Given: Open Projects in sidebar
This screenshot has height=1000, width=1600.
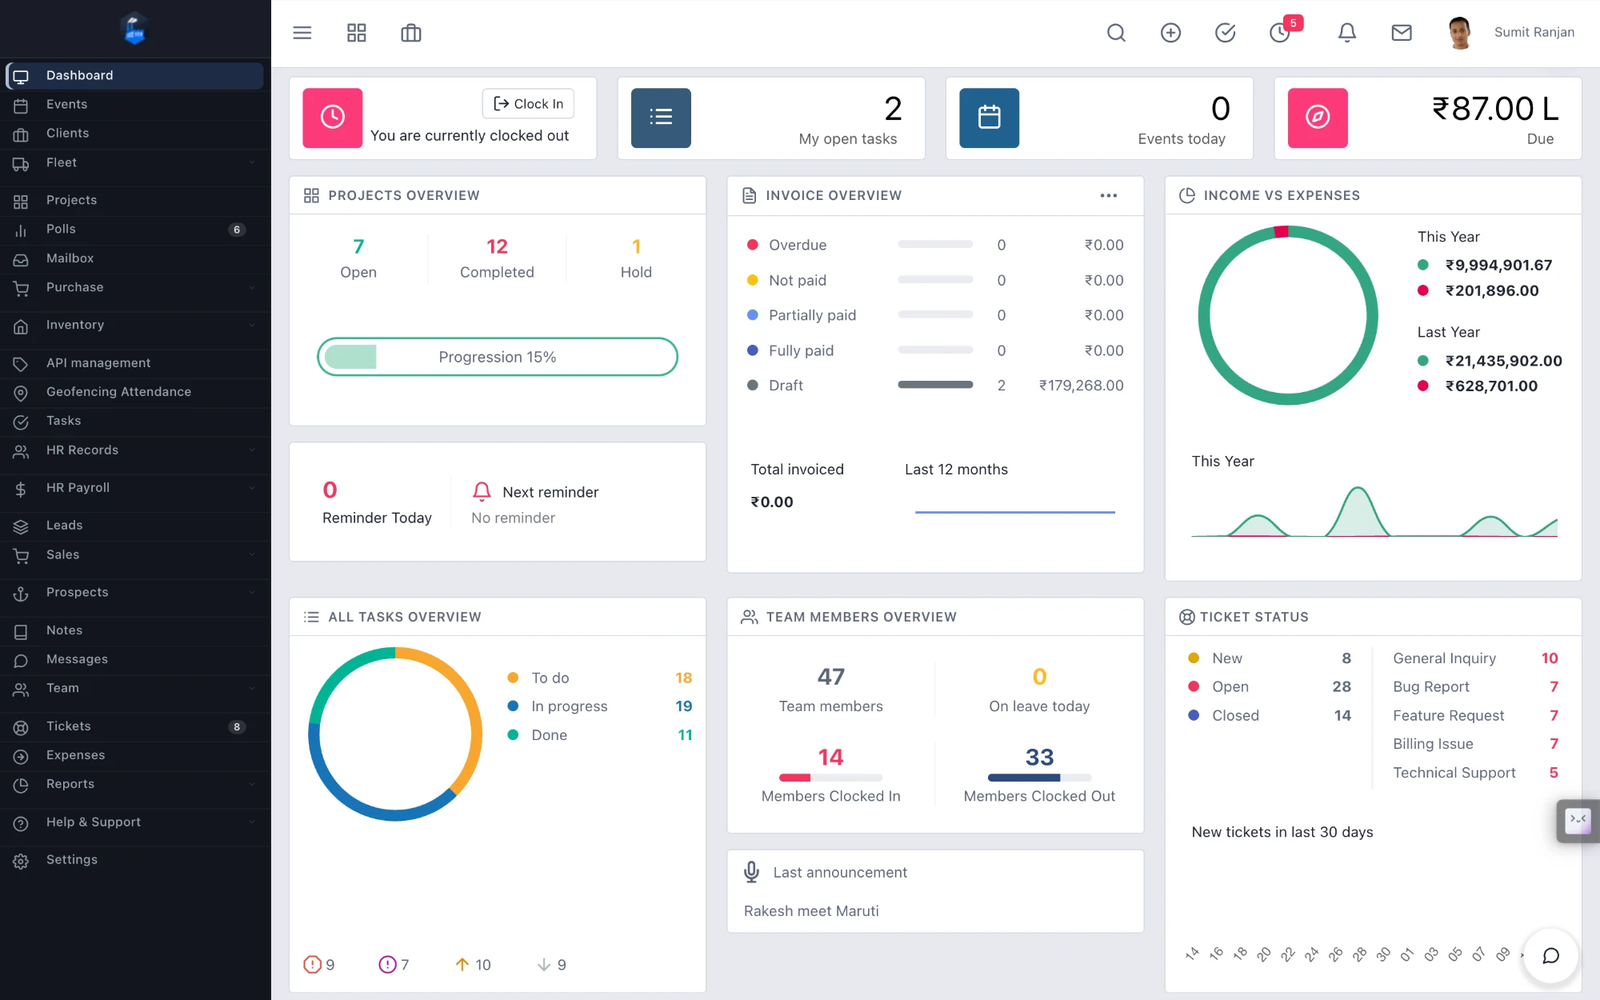Looking at the screenshot, I should pos(135,201).
